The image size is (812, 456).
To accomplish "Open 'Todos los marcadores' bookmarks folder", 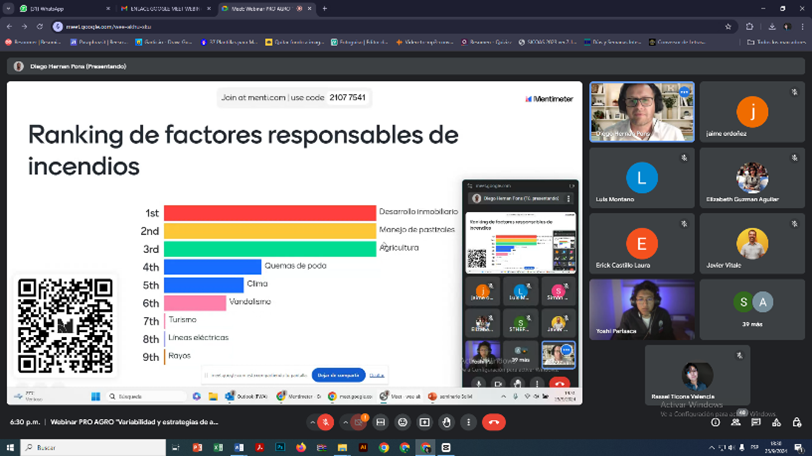I will [x=775, y=42].
